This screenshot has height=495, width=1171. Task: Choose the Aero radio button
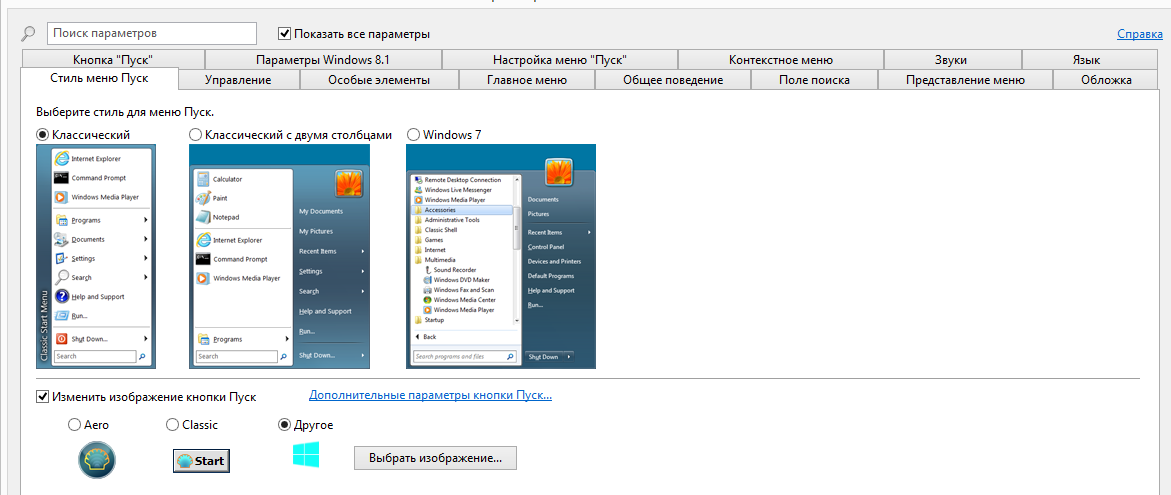[x=73, y=425]
